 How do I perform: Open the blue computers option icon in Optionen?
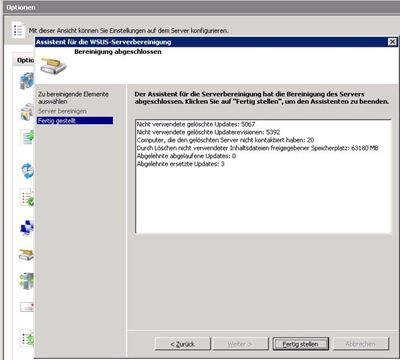(27, 228)
